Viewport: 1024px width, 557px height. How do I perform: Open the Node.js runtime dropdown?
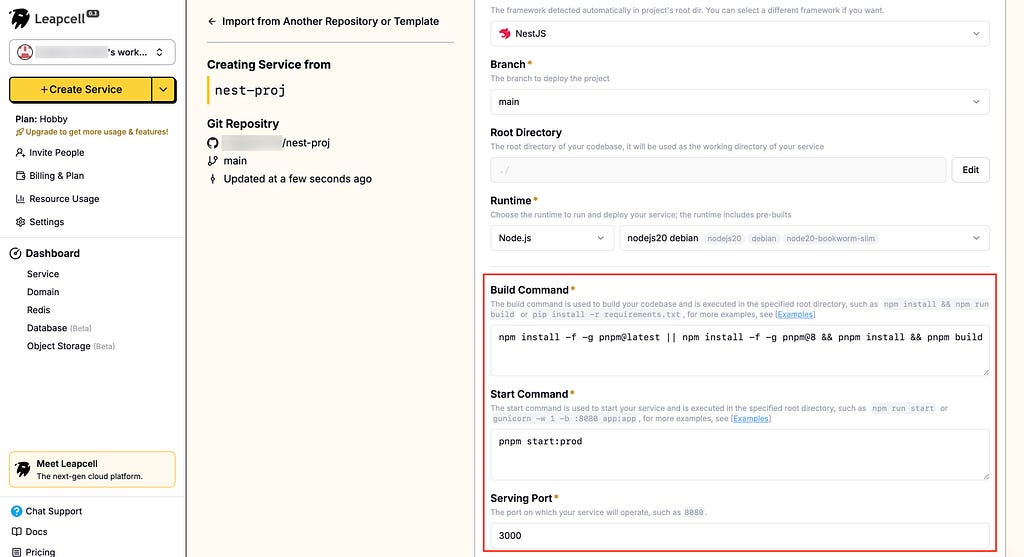(x=552, y=238)
